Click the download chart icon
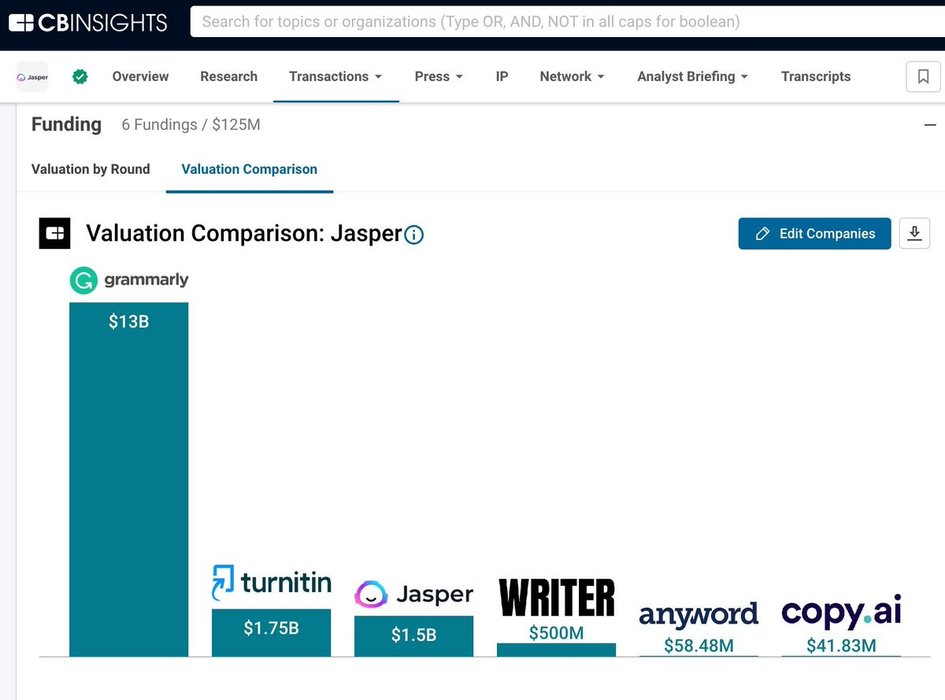The width and height of the screenshot is (945, 700). [x=914, y=233]
